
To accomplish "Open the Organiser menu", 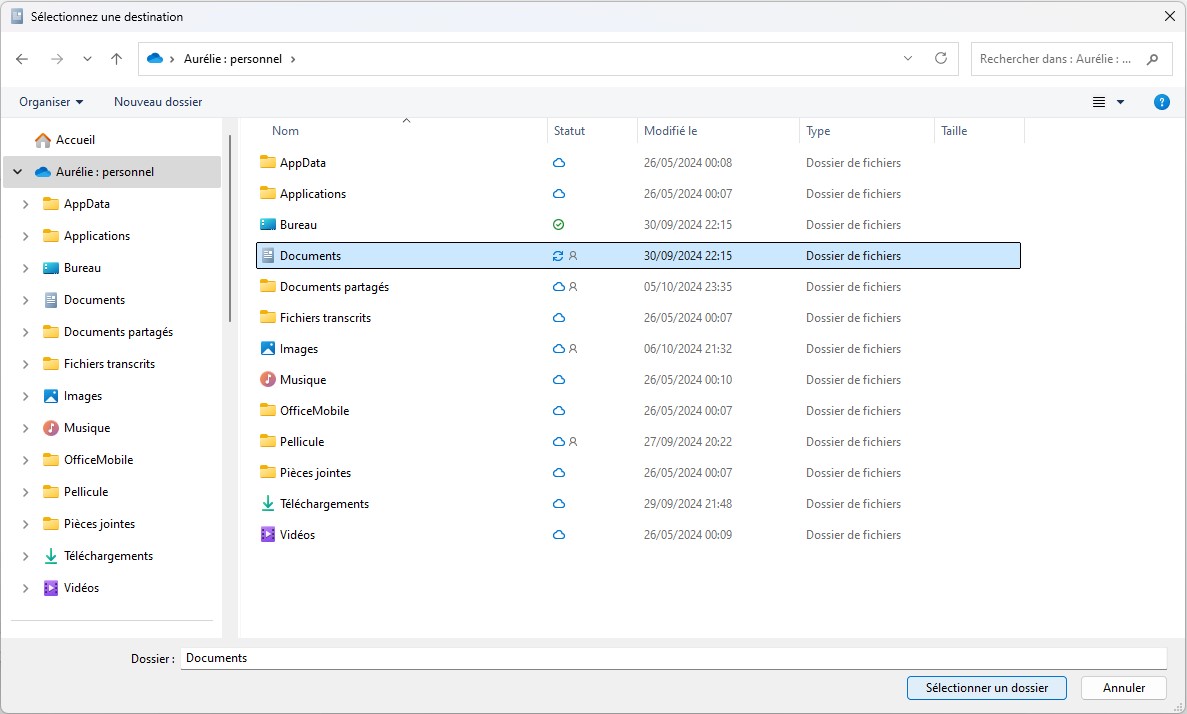I will tap(51, 102).
